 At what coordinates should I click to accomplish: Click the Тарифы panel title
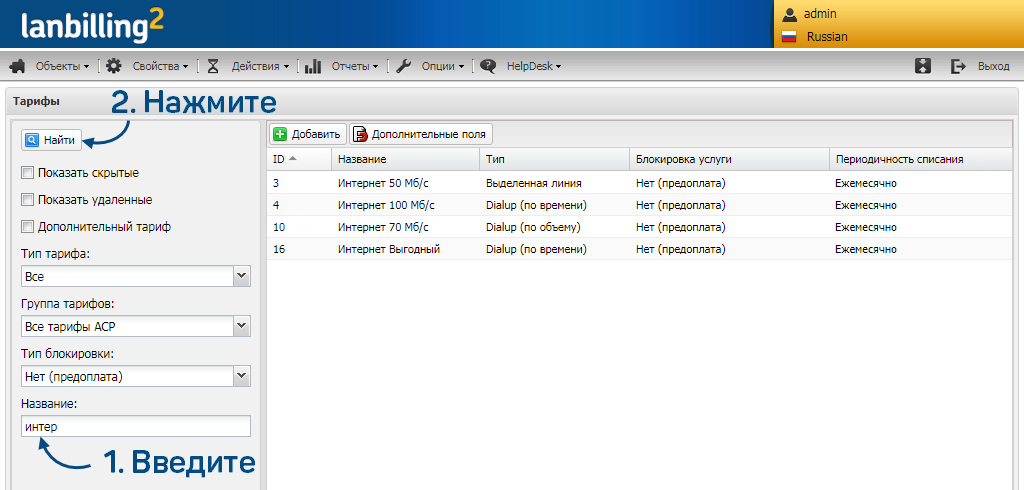pyautogui.click(x=36, y=101)
